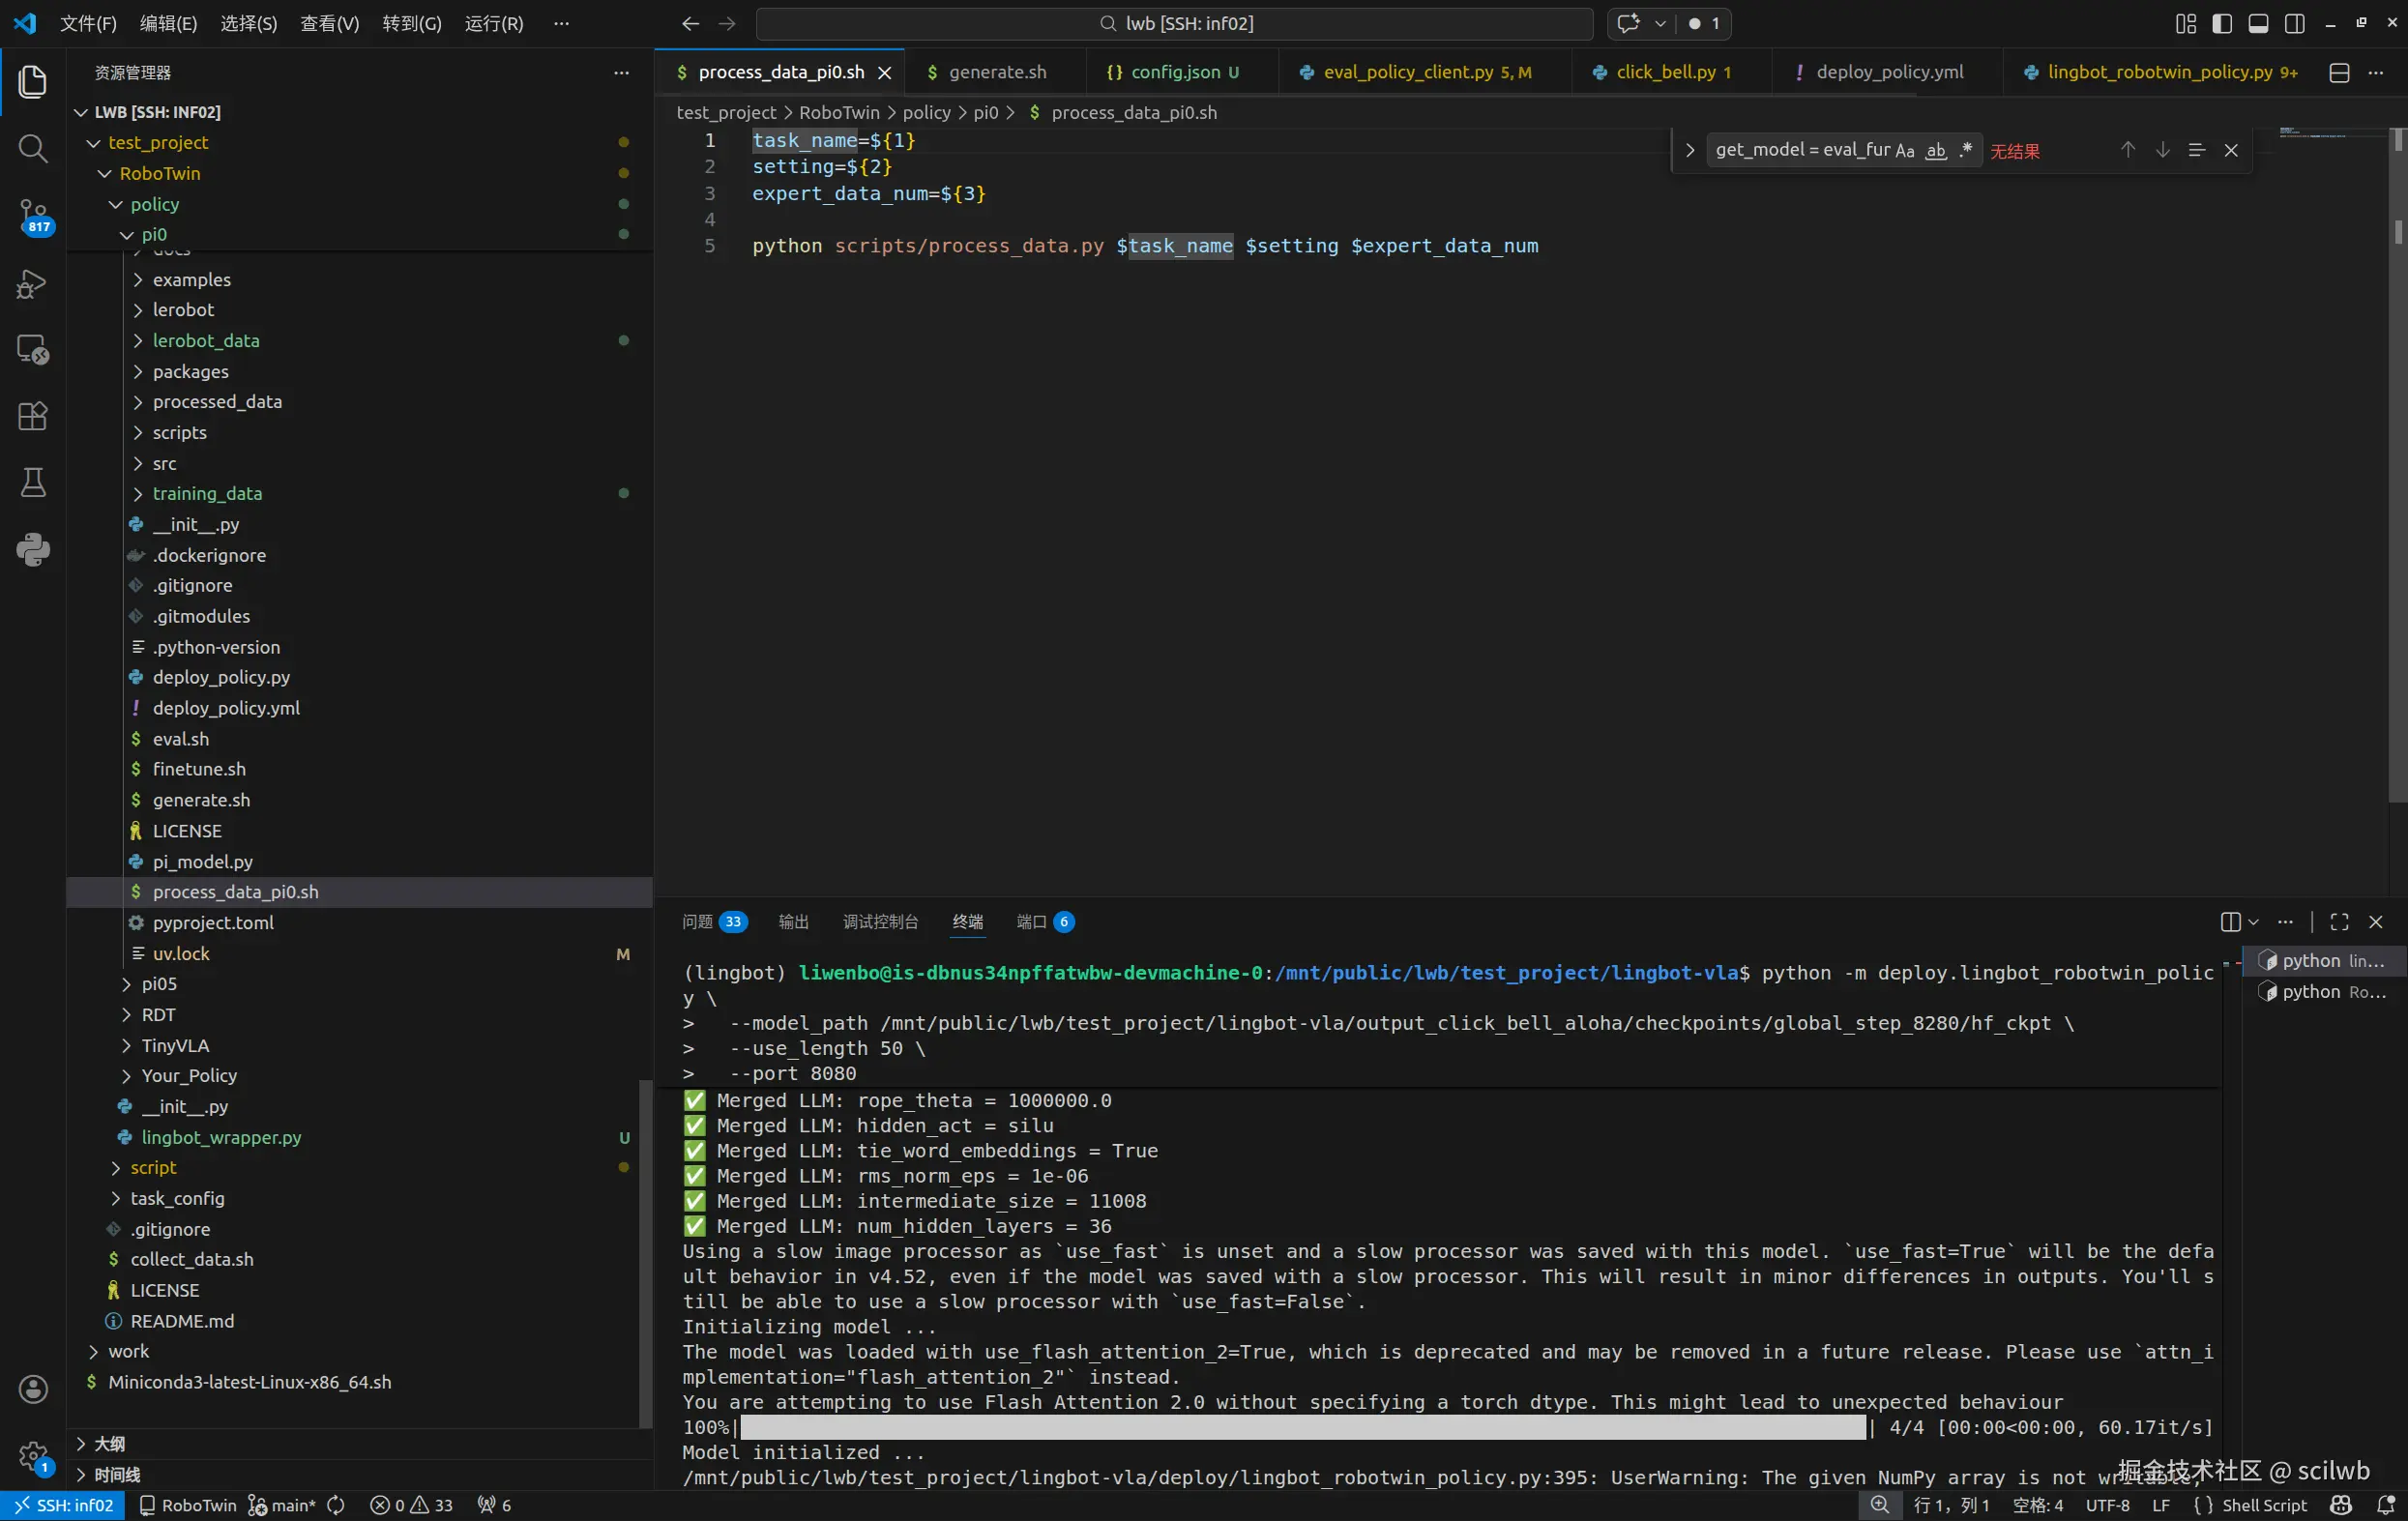
Task: Split the terminal panel
Action: click(2230, 922)
